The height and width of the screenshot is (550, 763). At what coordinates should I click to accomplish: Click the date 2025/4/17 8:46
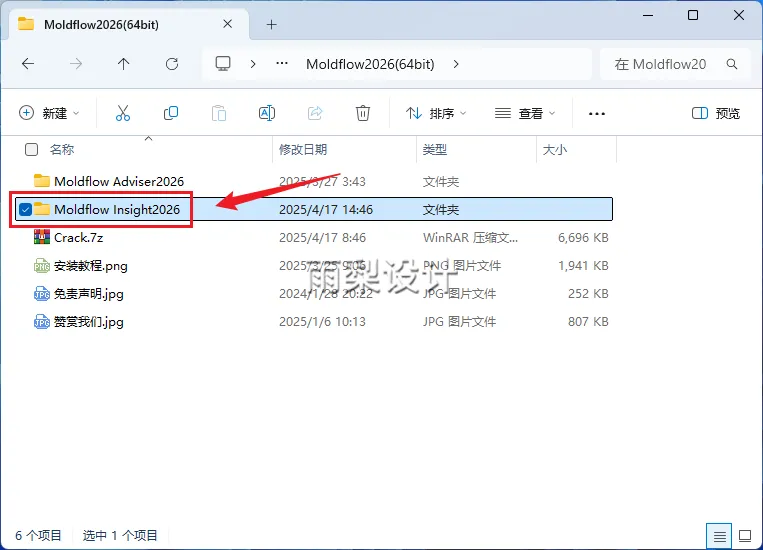coord(322,238)
